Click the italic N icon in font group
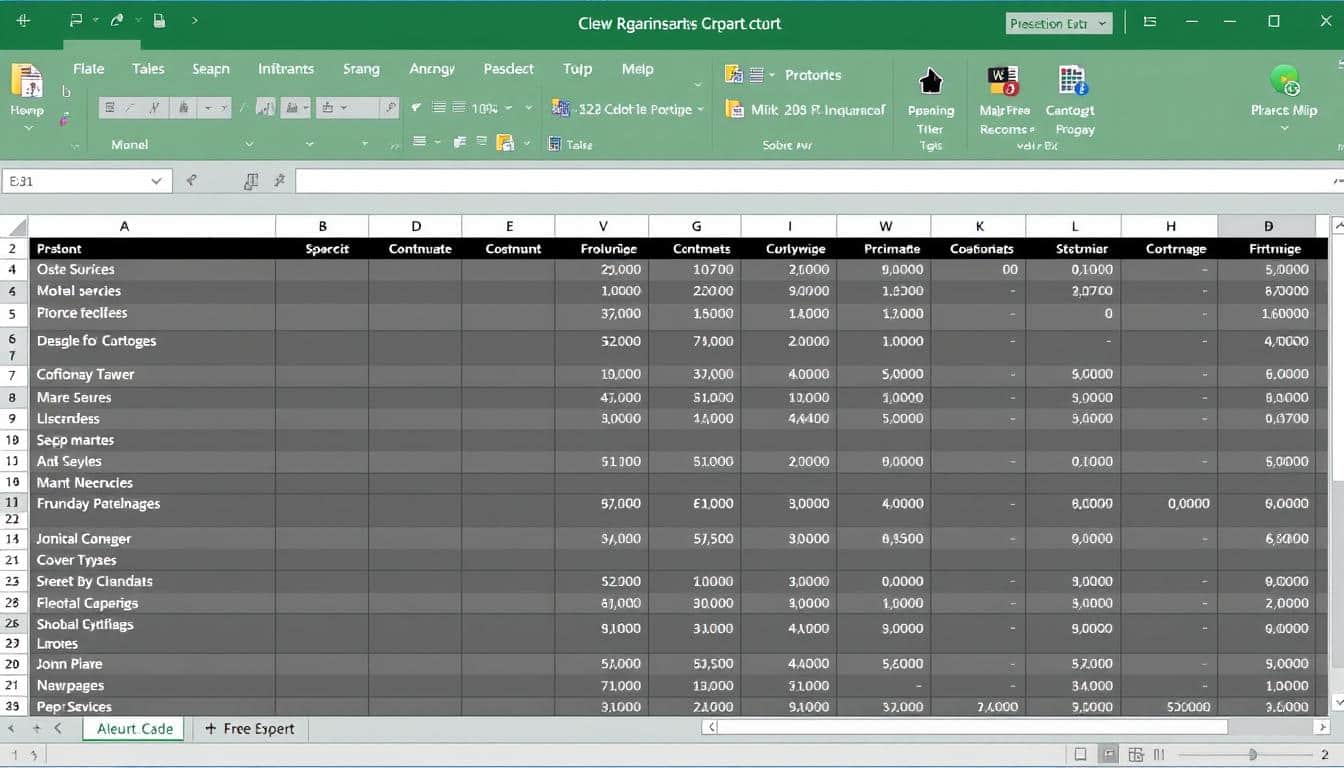Viewport: 1344px width, 768px height. pyautogui.click(x=153, y=108)
